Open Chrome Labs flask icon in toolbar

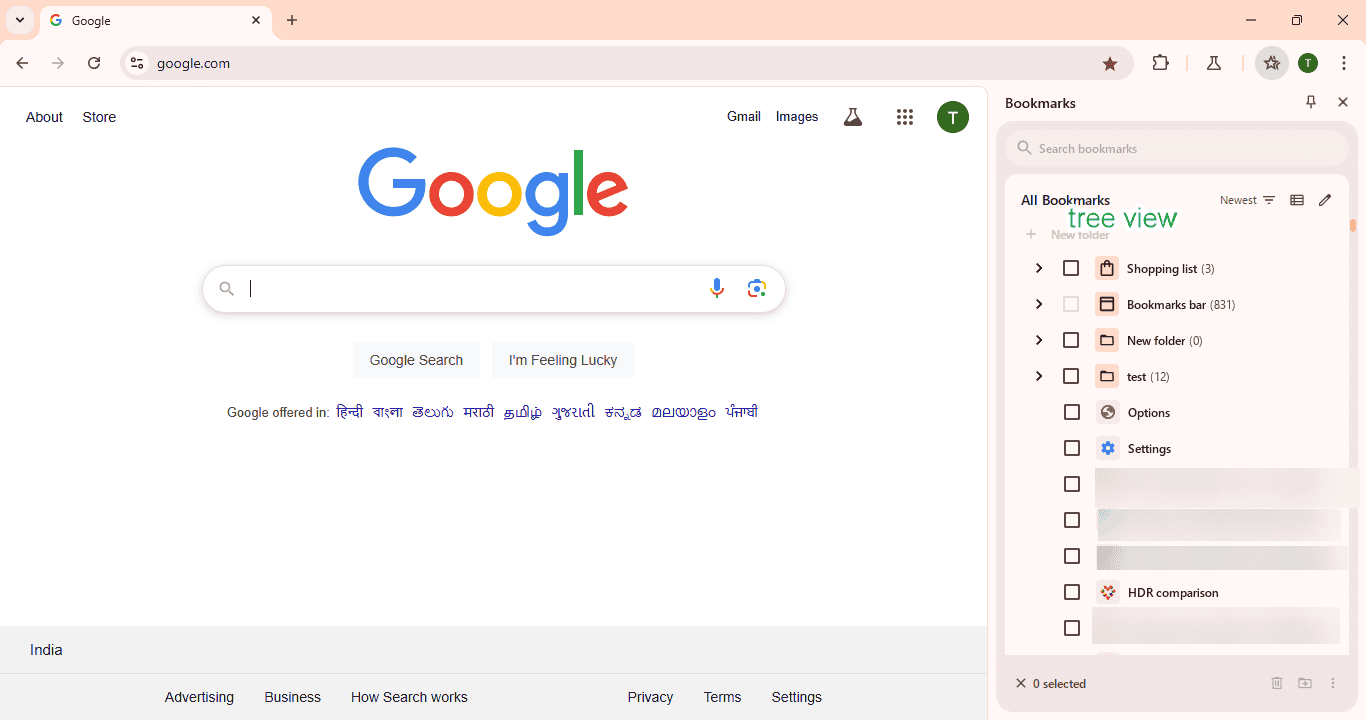[1214, 63]
